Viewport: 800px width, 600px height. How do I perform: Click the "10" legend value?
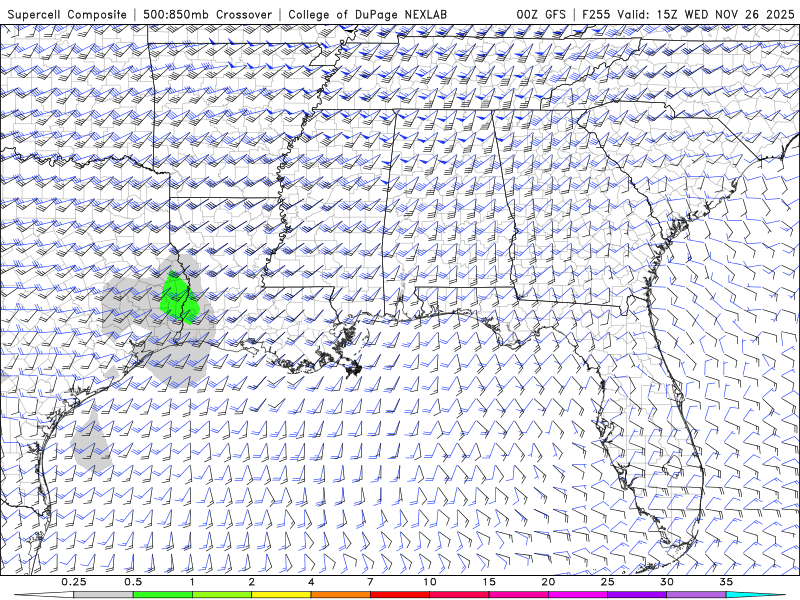tap(430, 582)
